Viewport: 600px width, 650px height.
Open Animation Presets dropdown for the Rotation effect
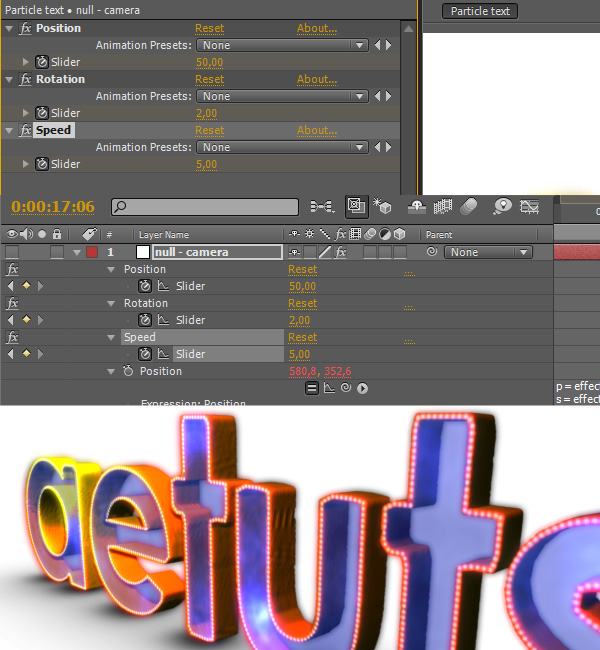pyautogui.click(x=282, y=96)
